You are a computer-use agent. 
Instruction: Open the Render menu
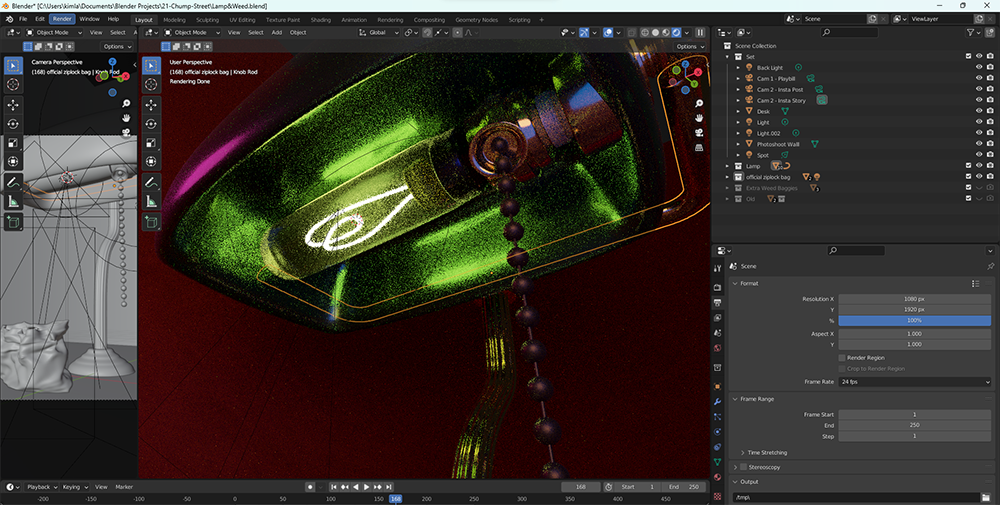[x=62, y=19]
